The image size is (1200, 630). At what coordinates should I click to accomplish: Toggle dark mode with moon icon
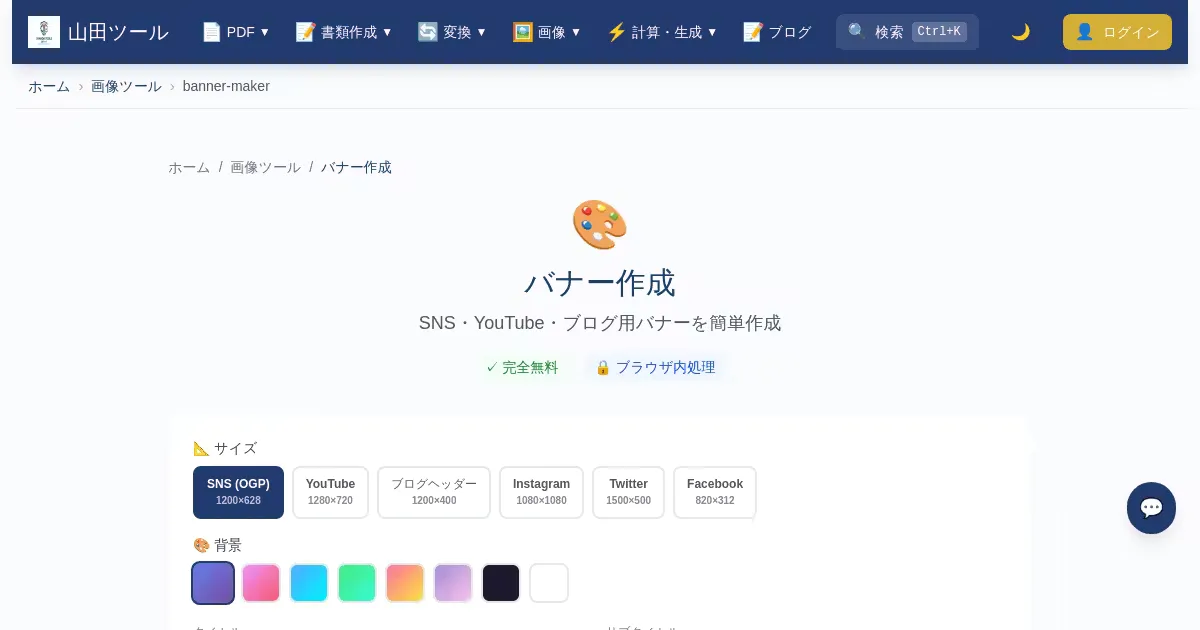tap(1020, 32)
